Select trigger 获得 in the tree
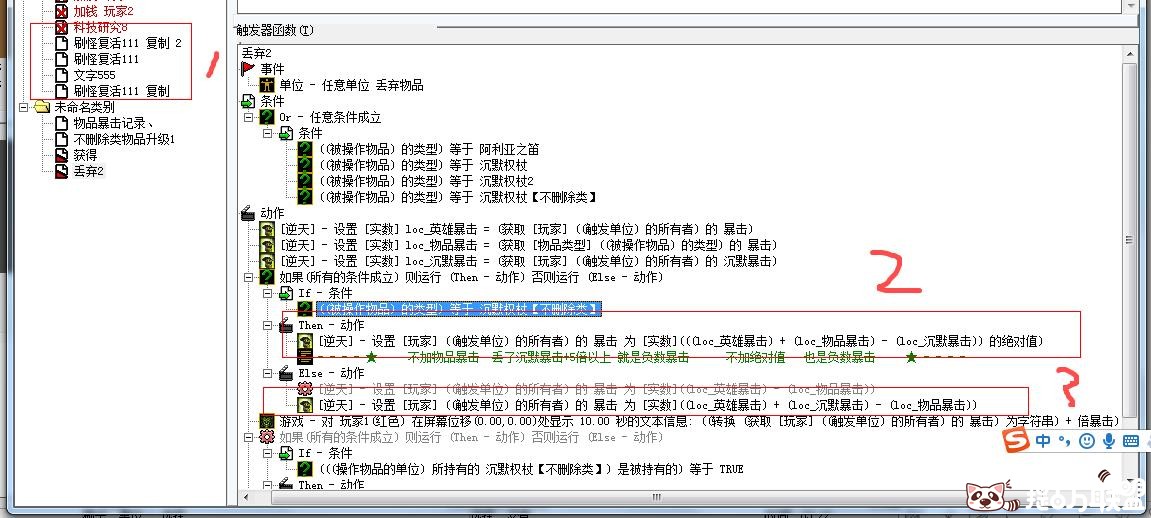Image resolution: width=1151 pixels, height=518 pixels. [85, 155]
